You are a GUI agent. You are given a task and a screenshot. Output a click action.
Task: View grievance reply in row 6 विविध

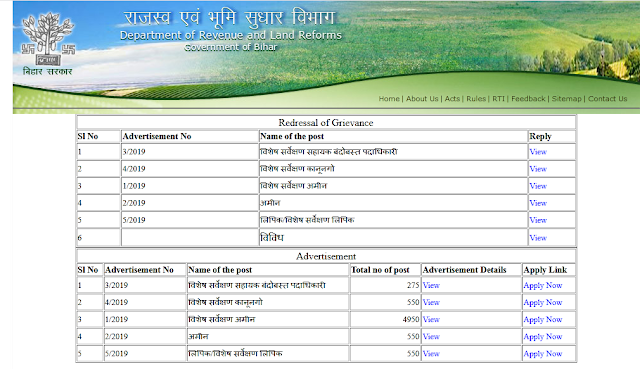[x=538, y=238]
